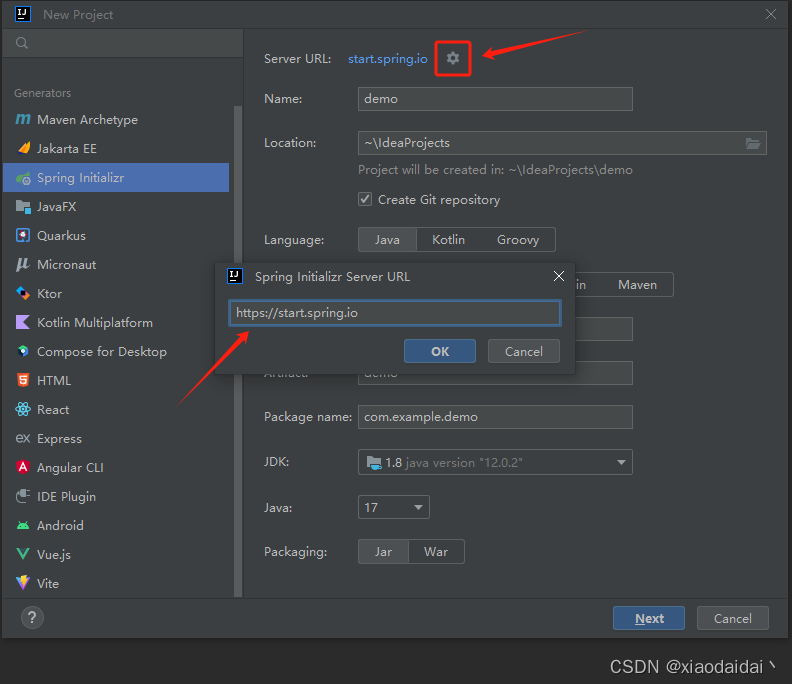Open server URL settings gear icon

point(453,58)
